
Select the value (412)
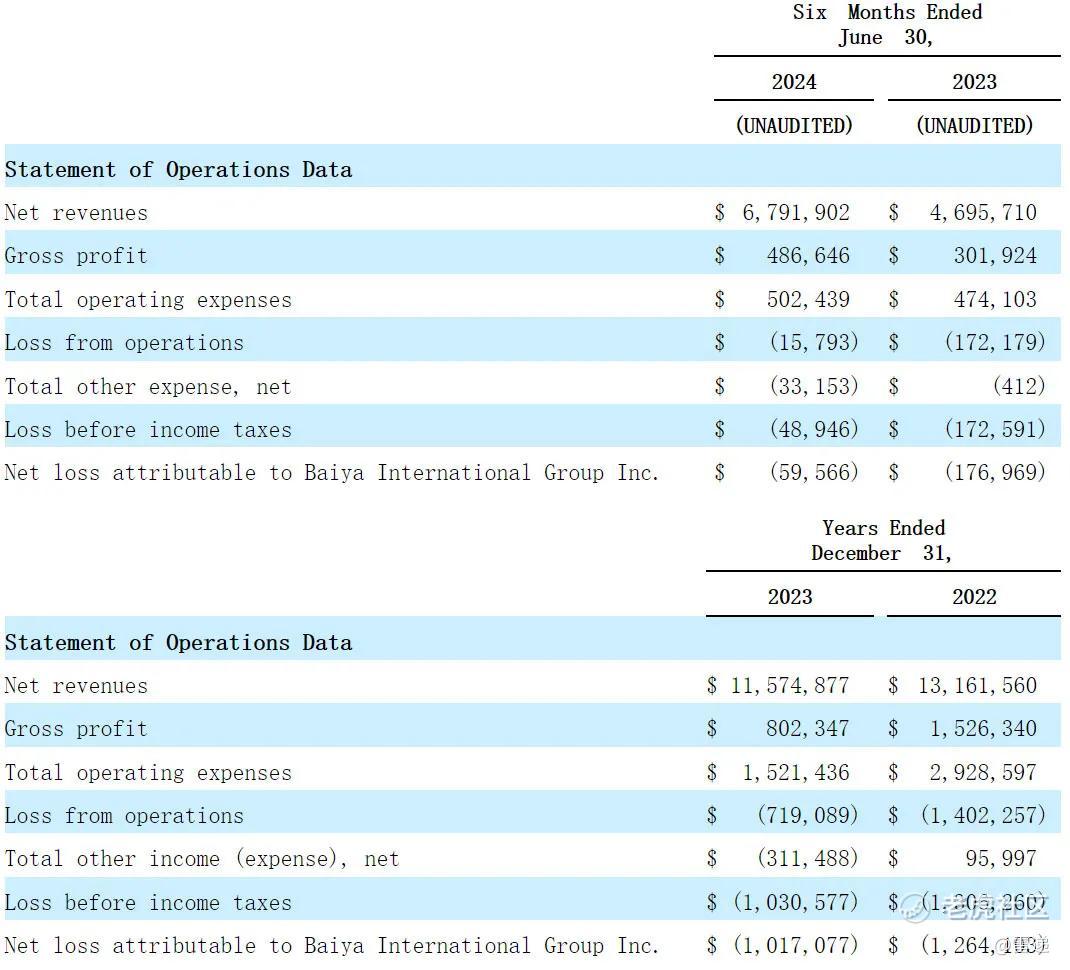click(x=1019, y=386)
